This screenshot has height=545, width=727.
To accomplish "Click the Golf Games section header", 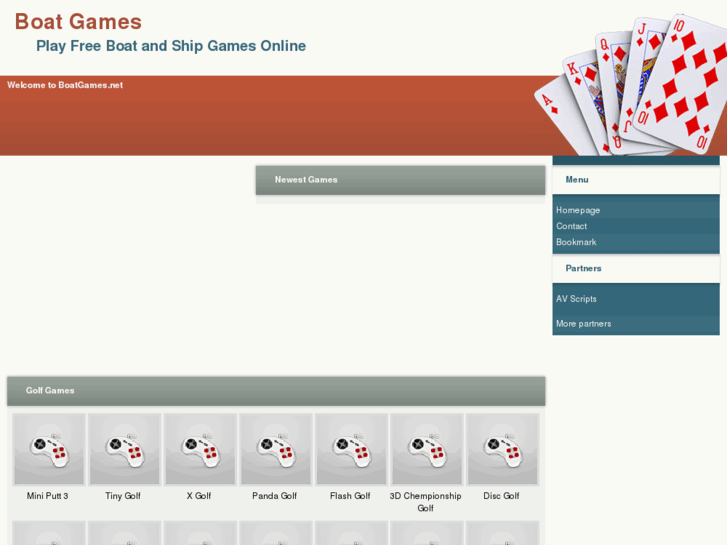I will coord(276,391).
